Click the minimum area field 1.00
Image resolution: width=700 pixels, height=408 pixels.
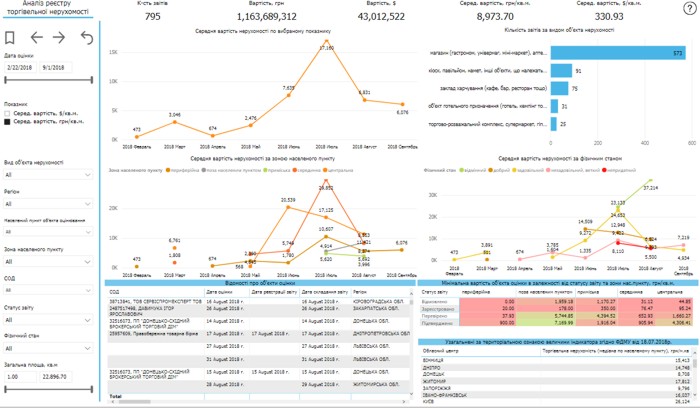(x=20, y=376)
